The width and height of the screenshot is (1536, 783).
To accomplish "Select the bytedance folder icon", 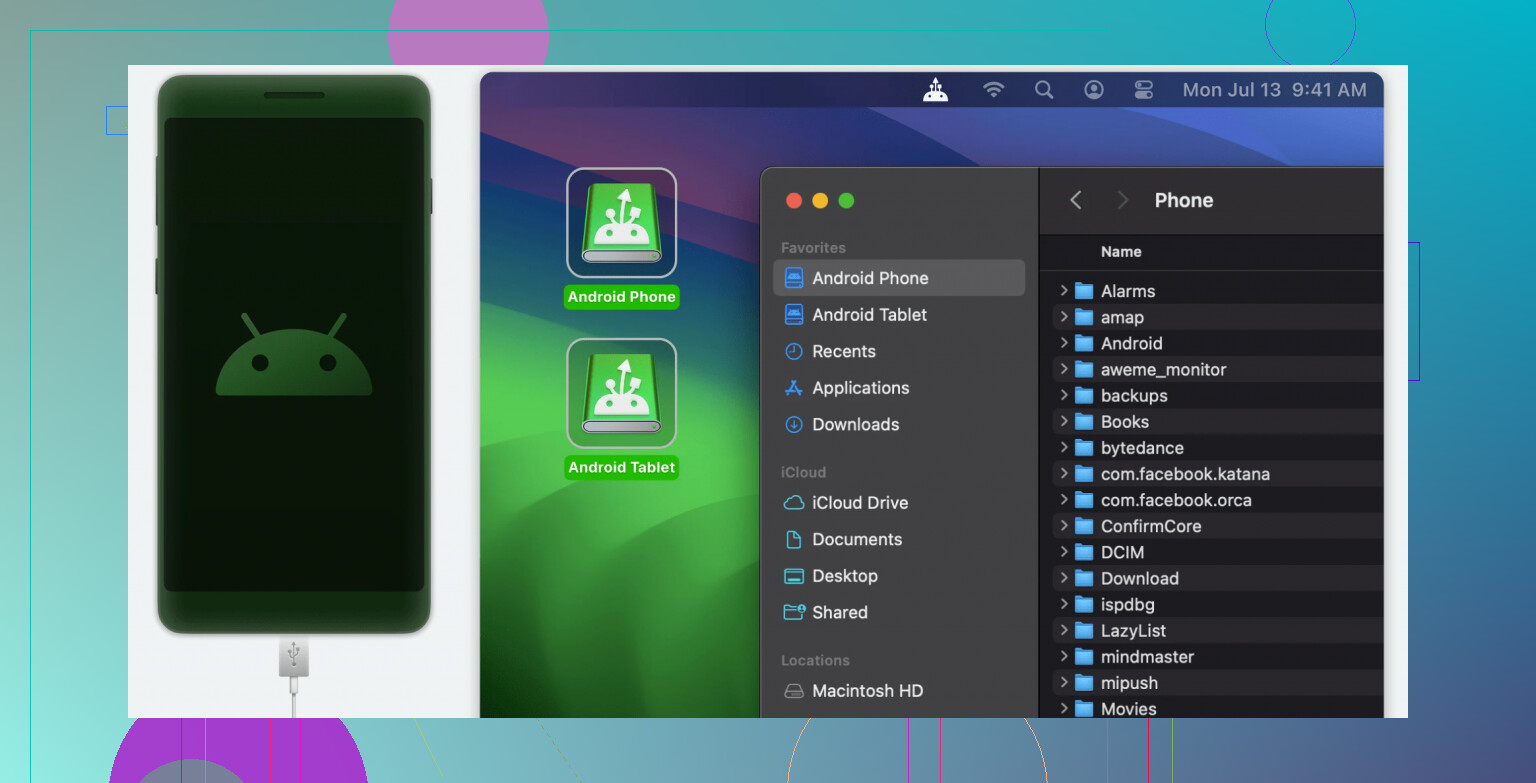I will 1084,448.
